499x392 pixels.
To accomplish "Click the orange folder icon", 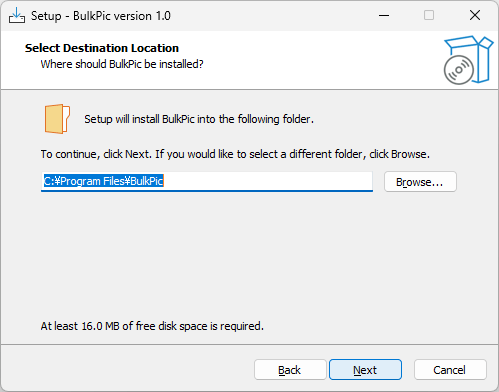I will tap(57, 119).
